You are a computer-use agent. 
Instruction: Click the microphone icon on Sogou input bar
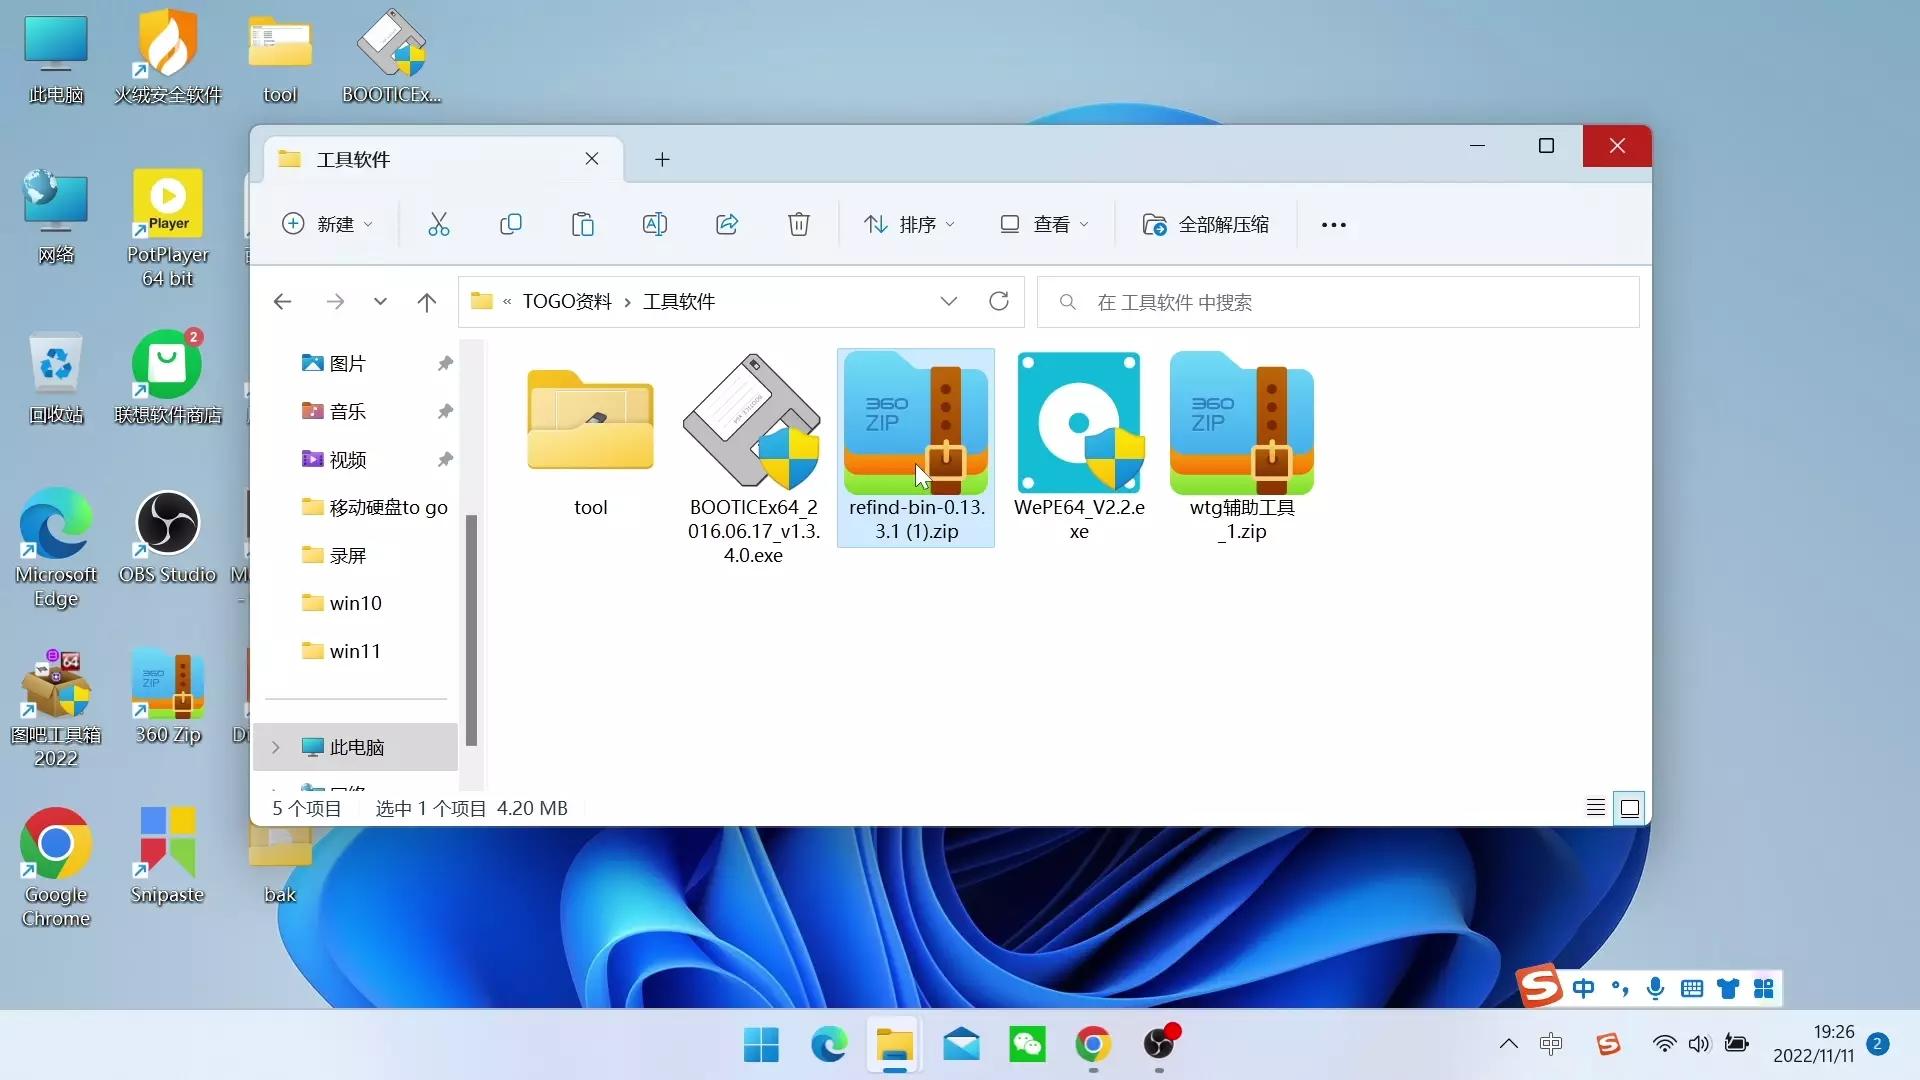coord(1655,988)
